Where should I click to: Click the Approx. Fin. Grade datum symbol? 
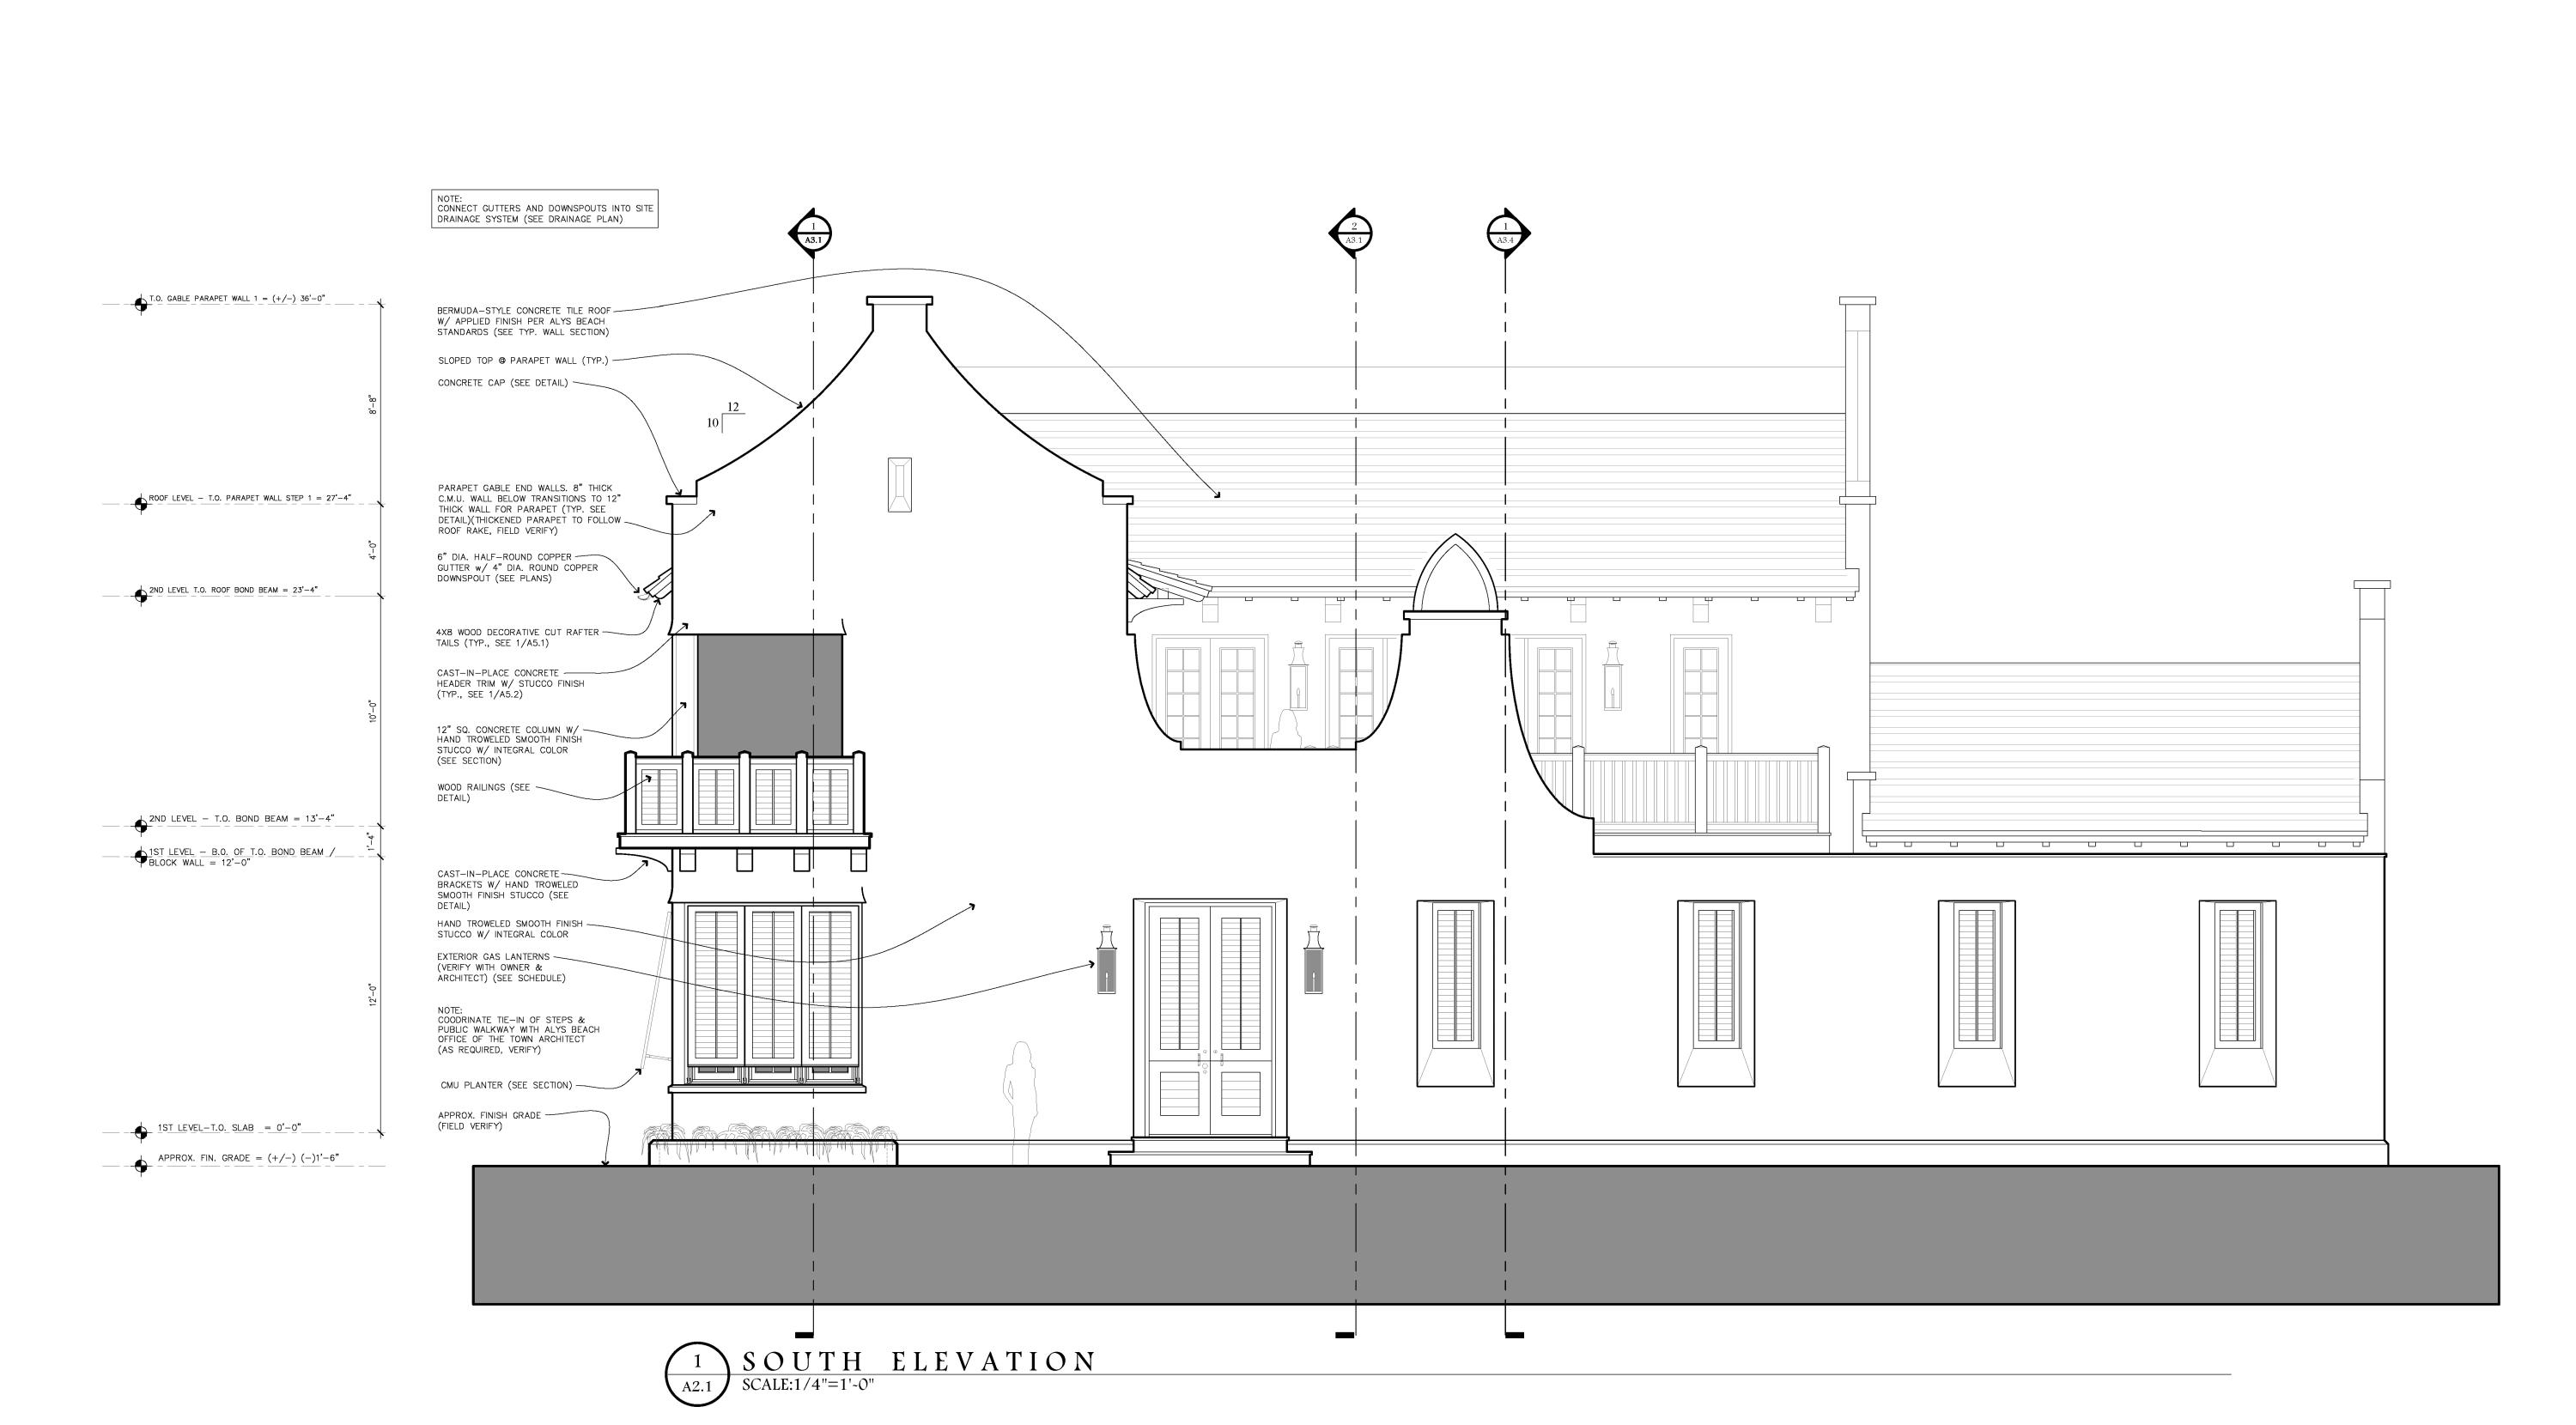(141, 1165)
